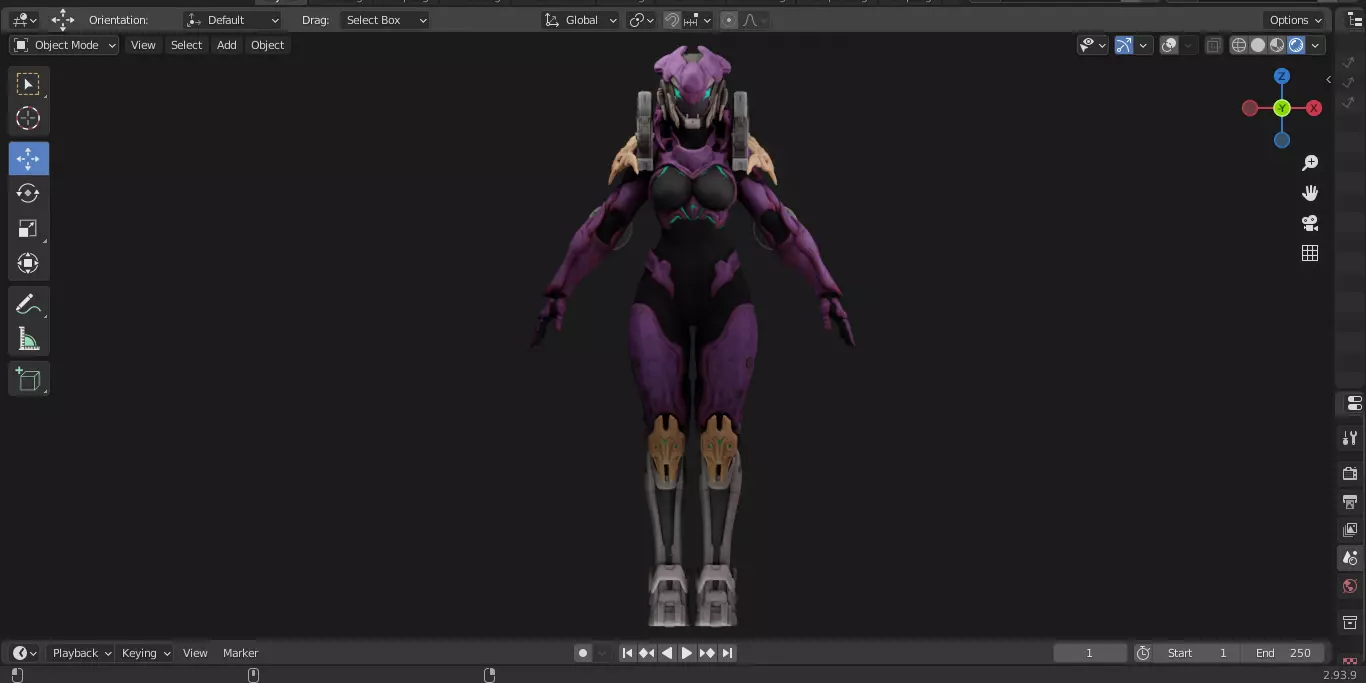
Task: Expand the sidebar with arrow
Action: tap(1328, 79)
